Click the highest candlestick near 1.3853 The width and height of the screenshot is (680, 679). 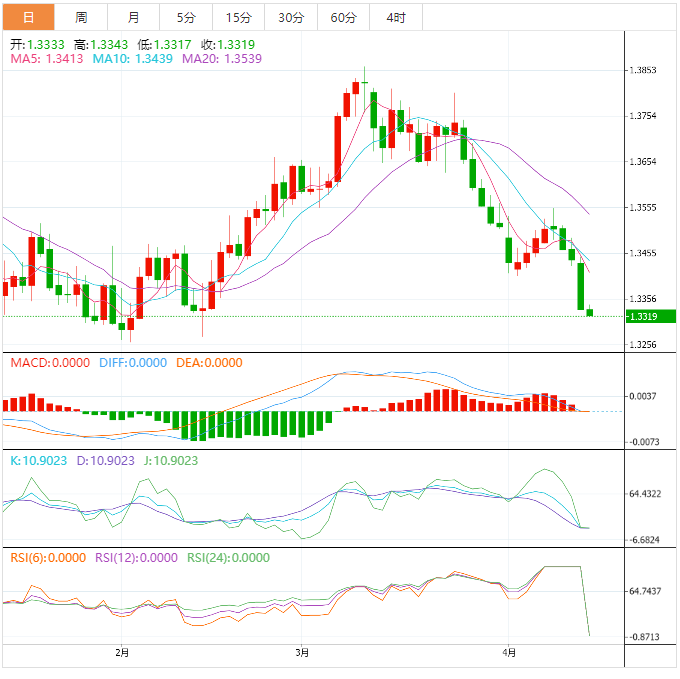(365, 82)
